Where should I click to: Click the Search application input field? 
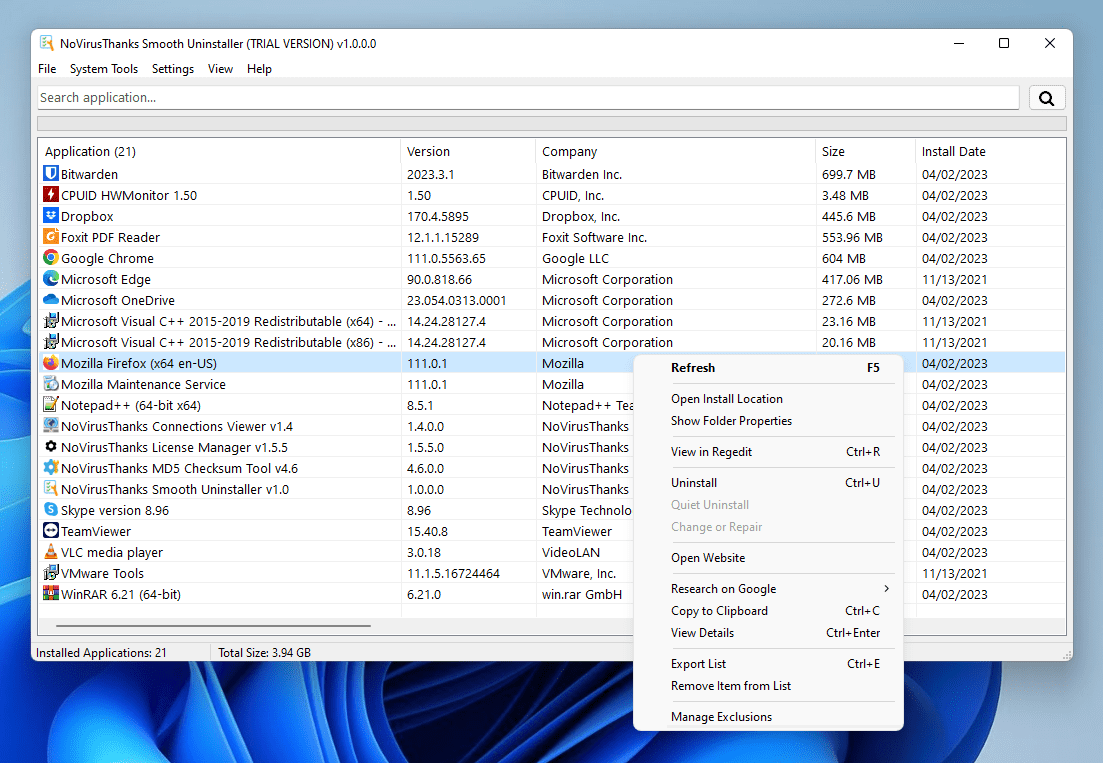click(528, 98)
